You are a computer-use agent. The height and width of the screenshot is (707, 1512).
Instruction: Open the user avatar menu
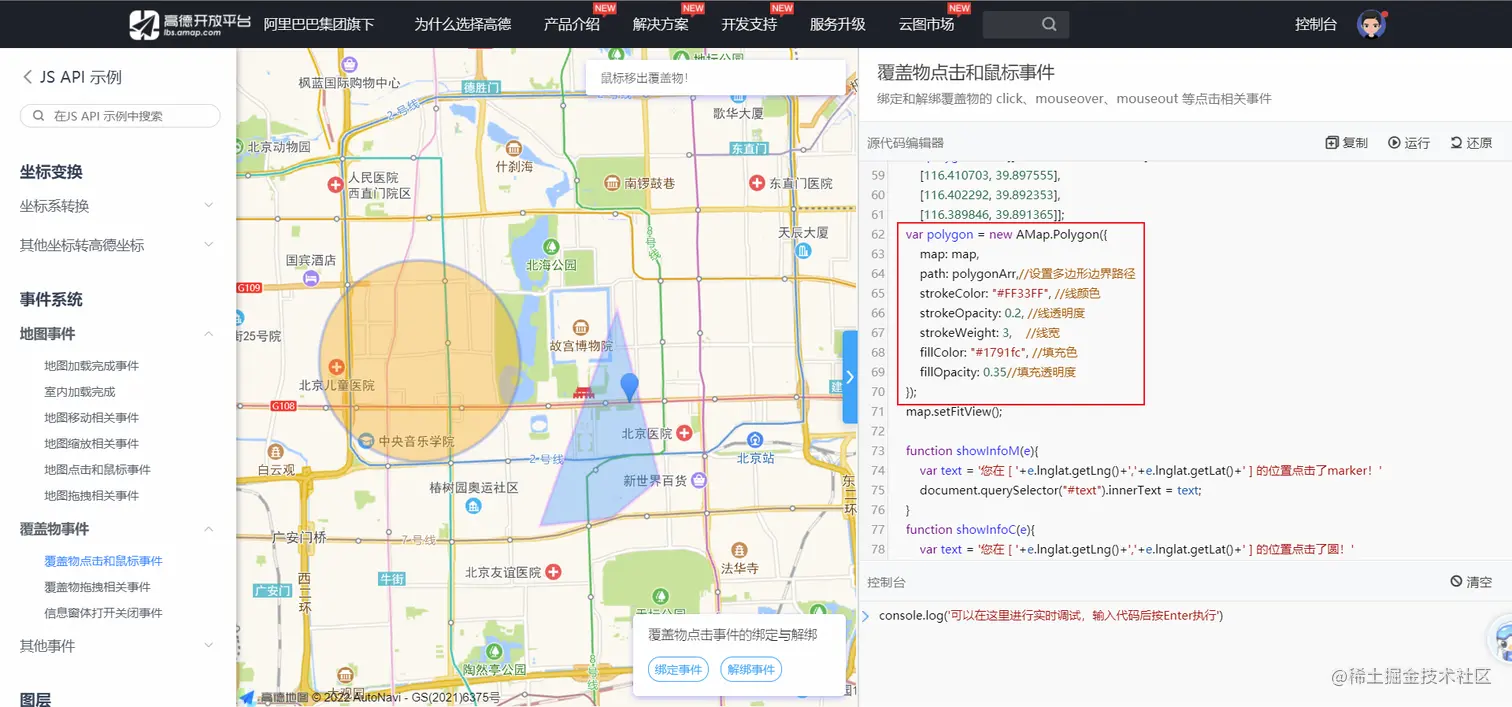pos(1371,24)
